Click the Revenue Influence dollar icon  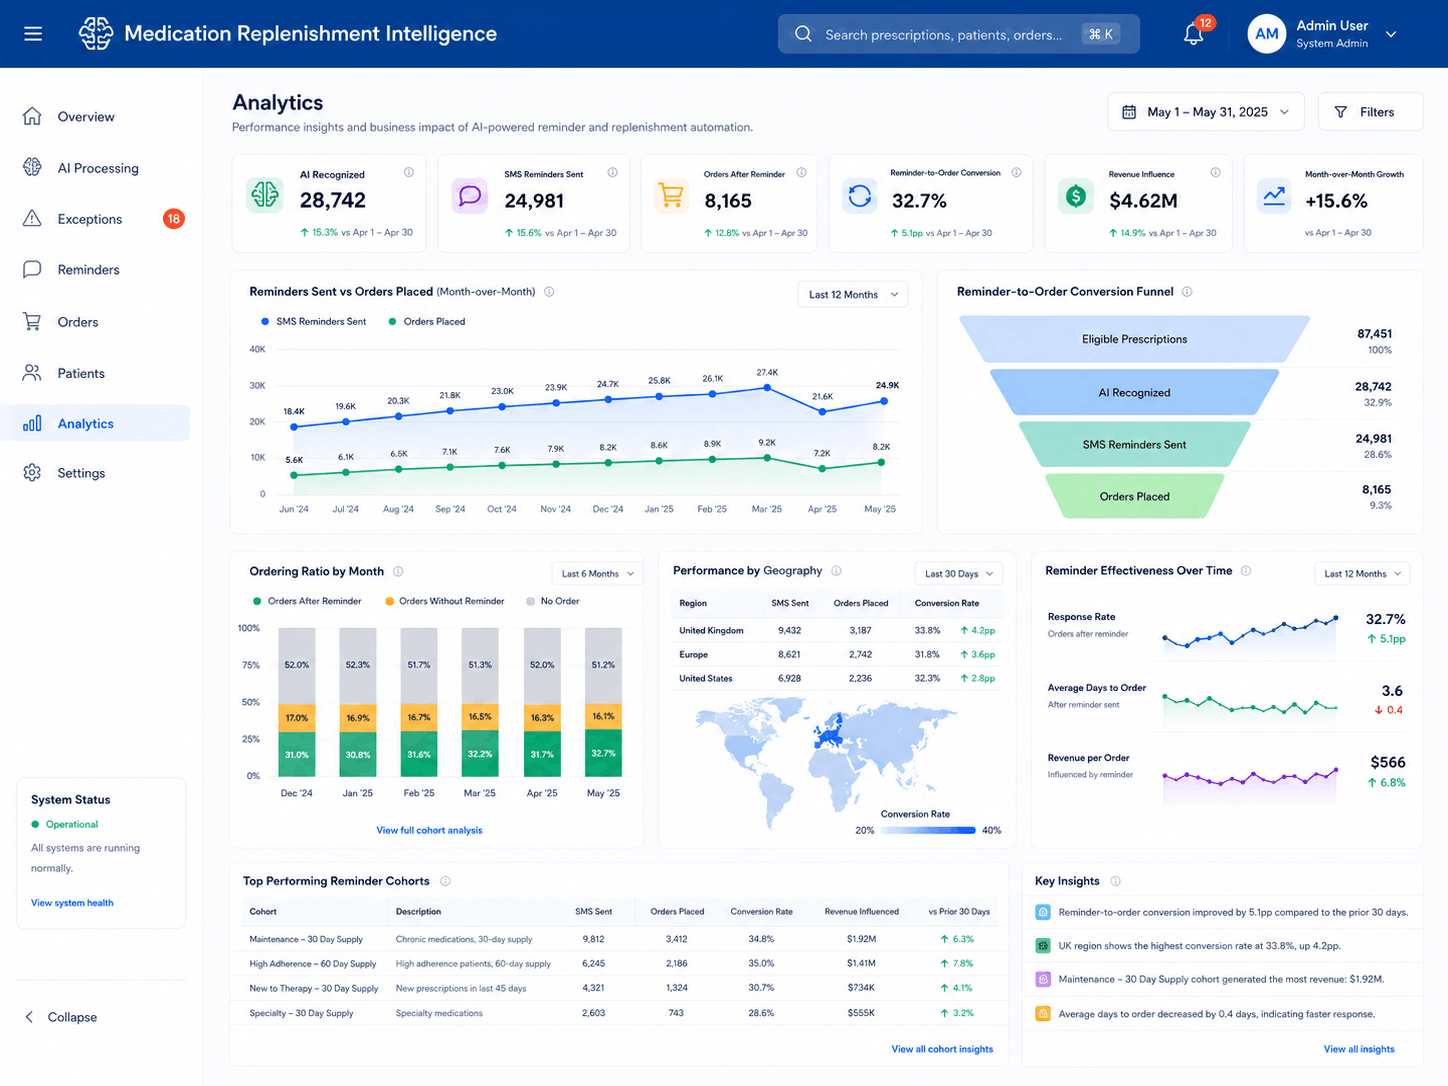coord(1076,196)
